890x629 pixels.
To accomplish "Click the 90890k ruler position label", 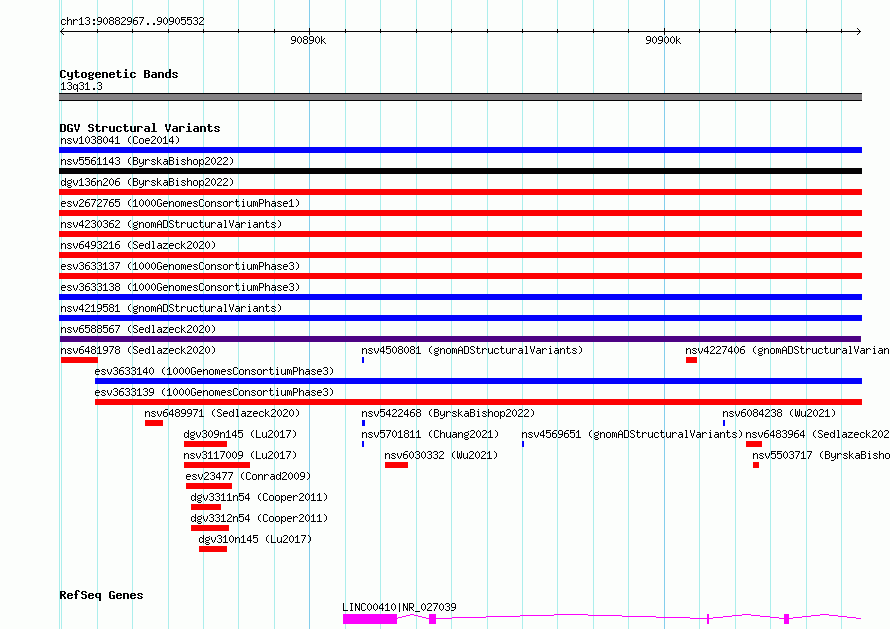I will coord(308,40).
